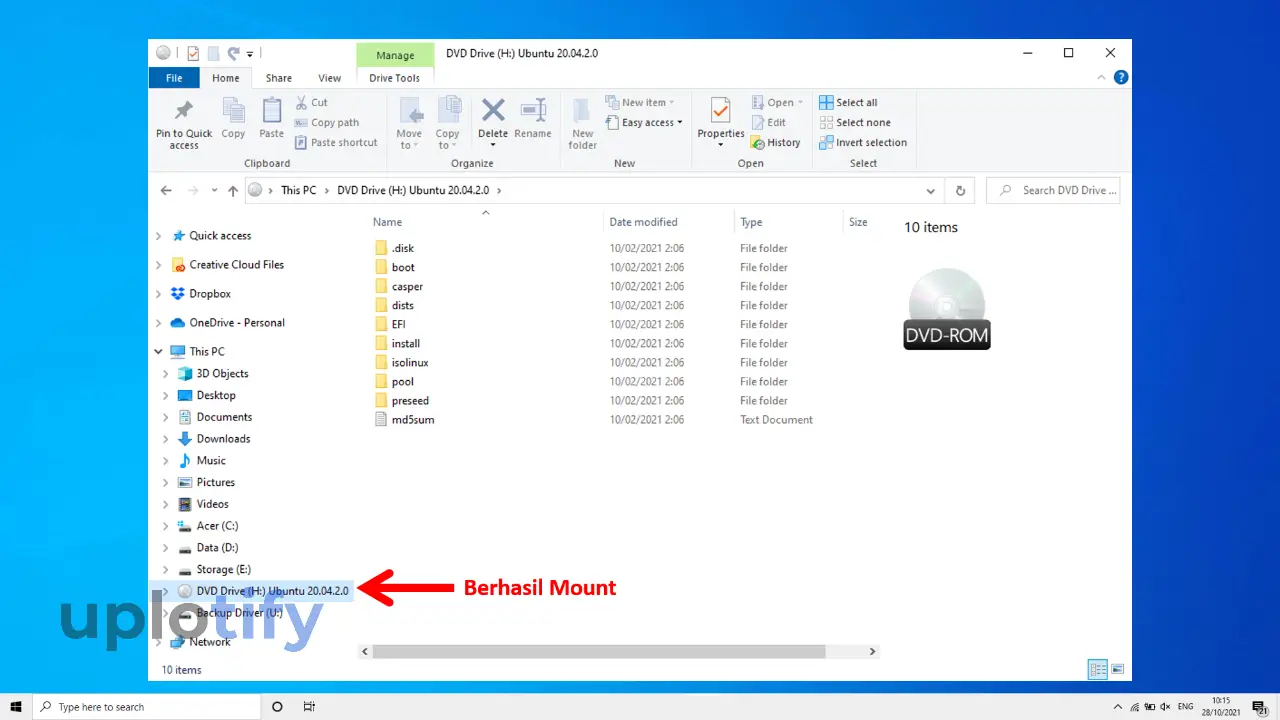
Task: Open the New item dropdown
Action: click(640, 102)
